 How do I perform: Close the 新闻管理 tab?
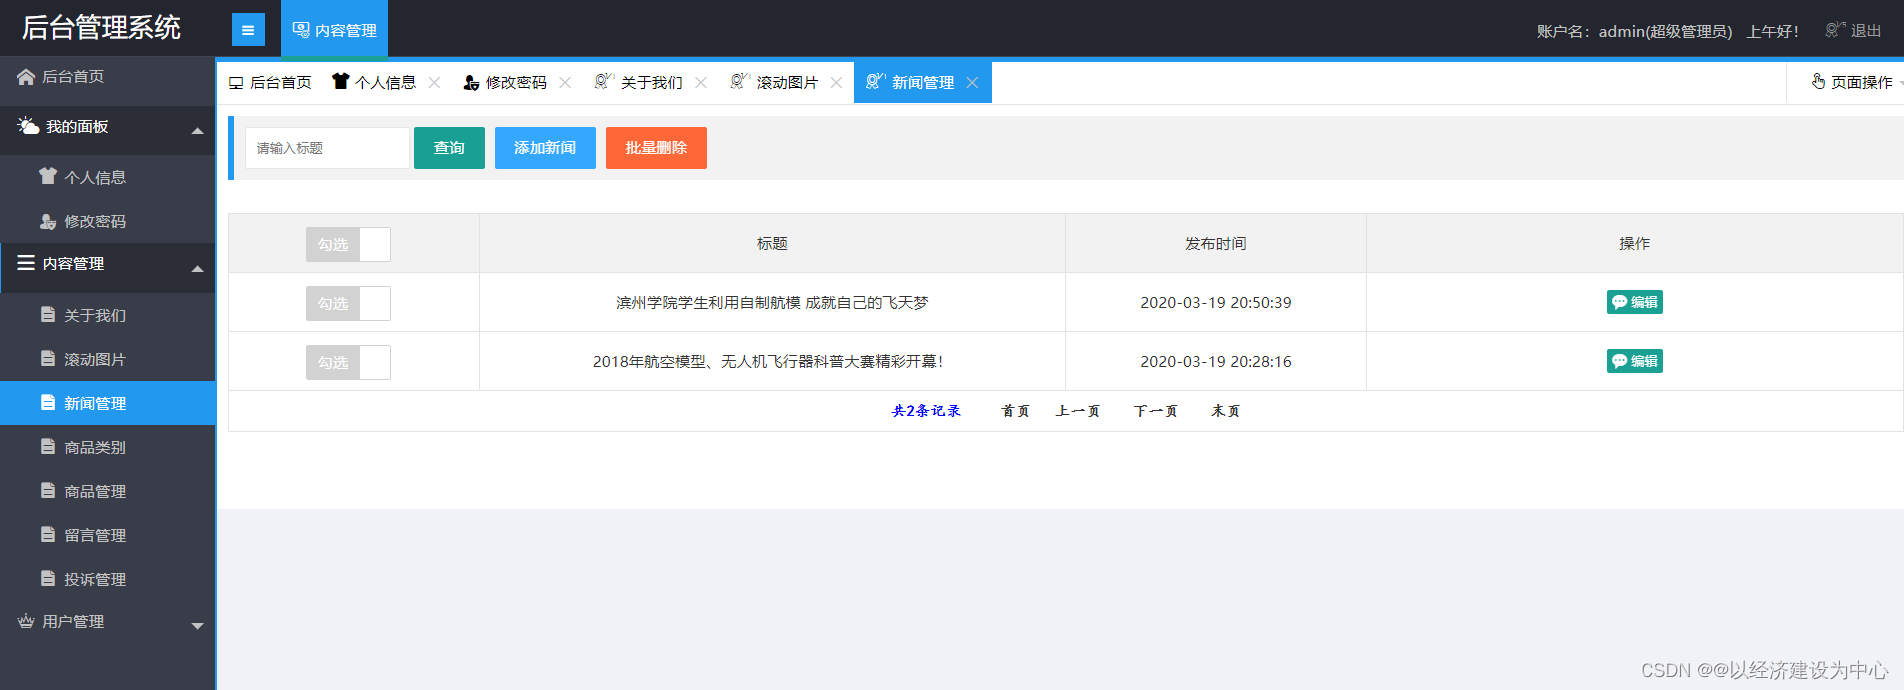(972, 82)
